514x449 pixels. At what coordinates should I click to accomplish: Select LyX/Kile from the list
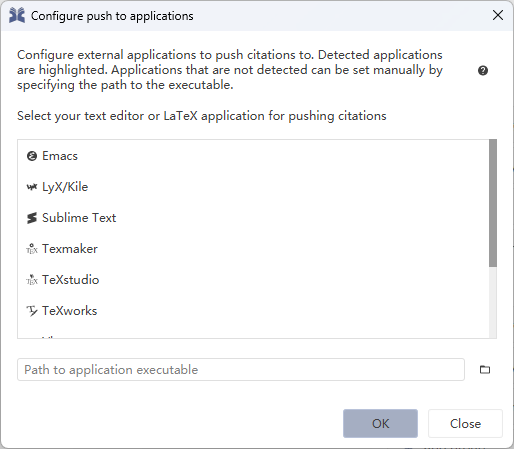click(253, 187)
